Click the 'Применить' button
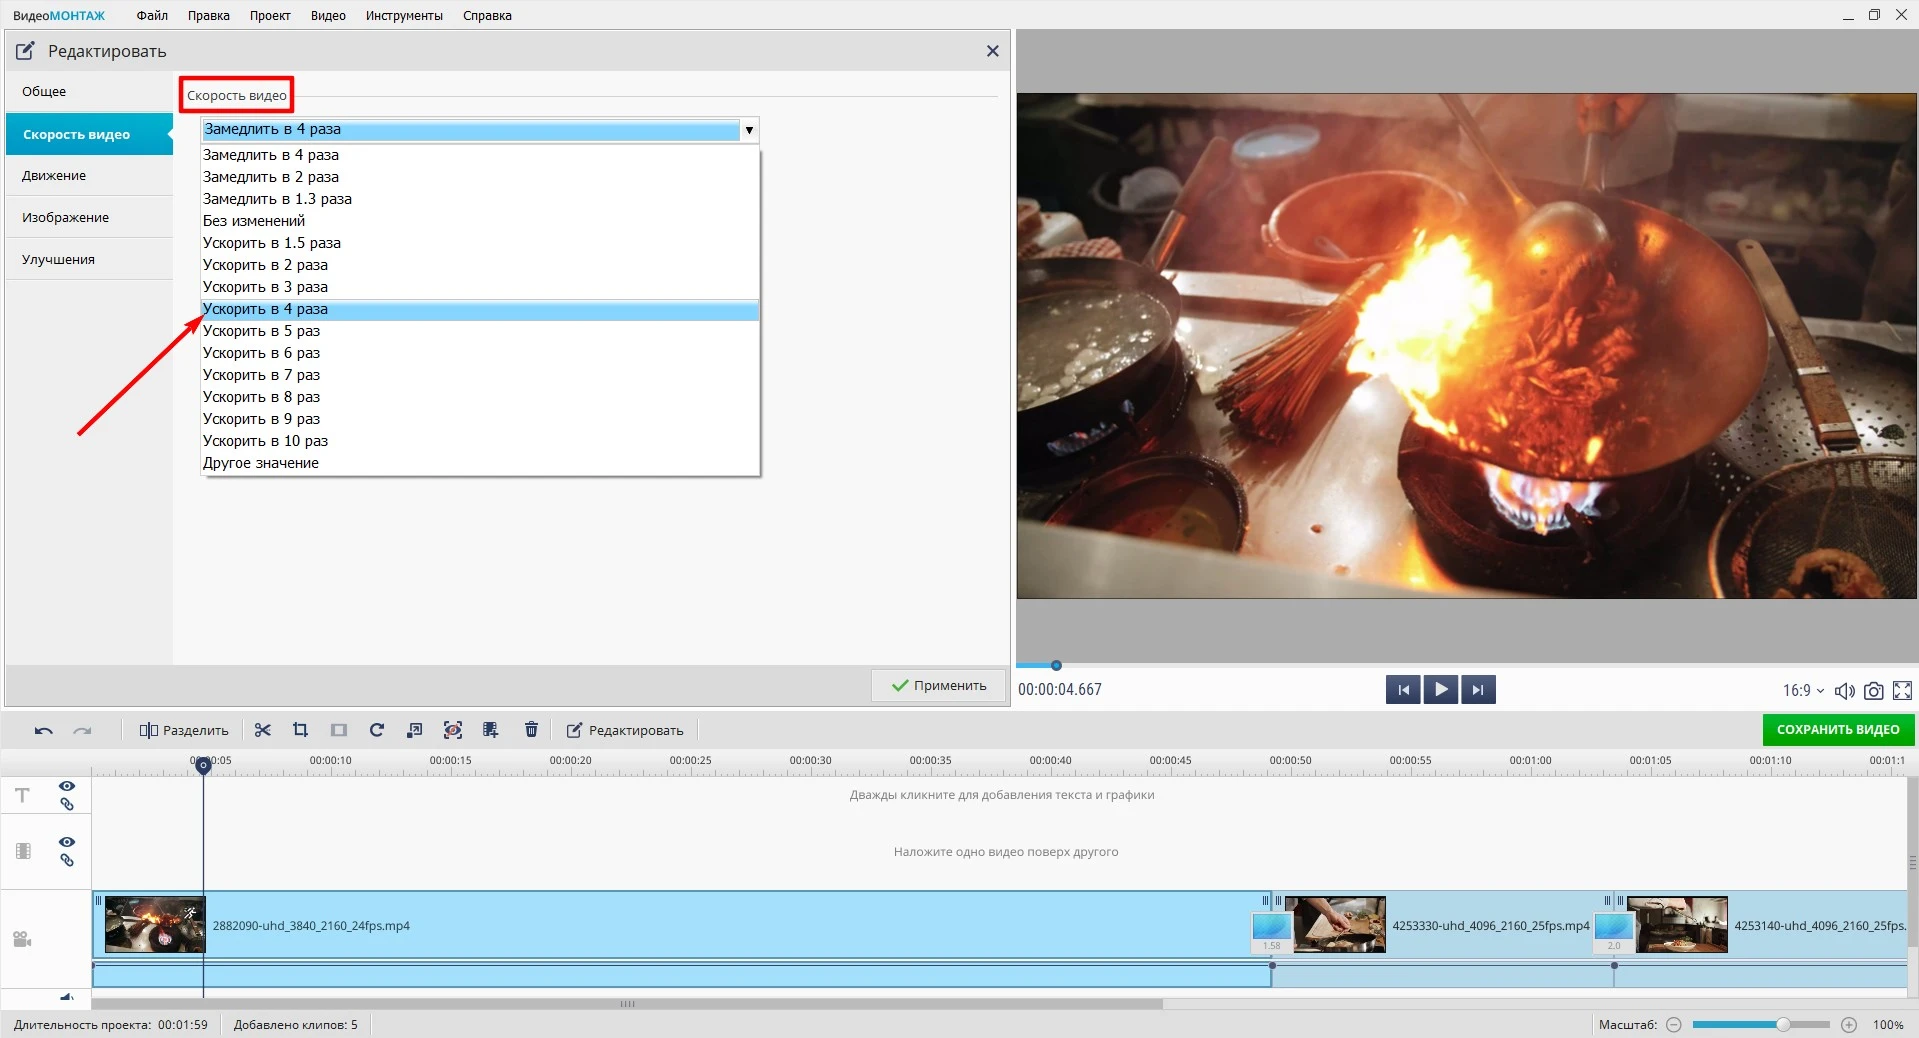1919x1038 pixels. [x=938, y=685]
